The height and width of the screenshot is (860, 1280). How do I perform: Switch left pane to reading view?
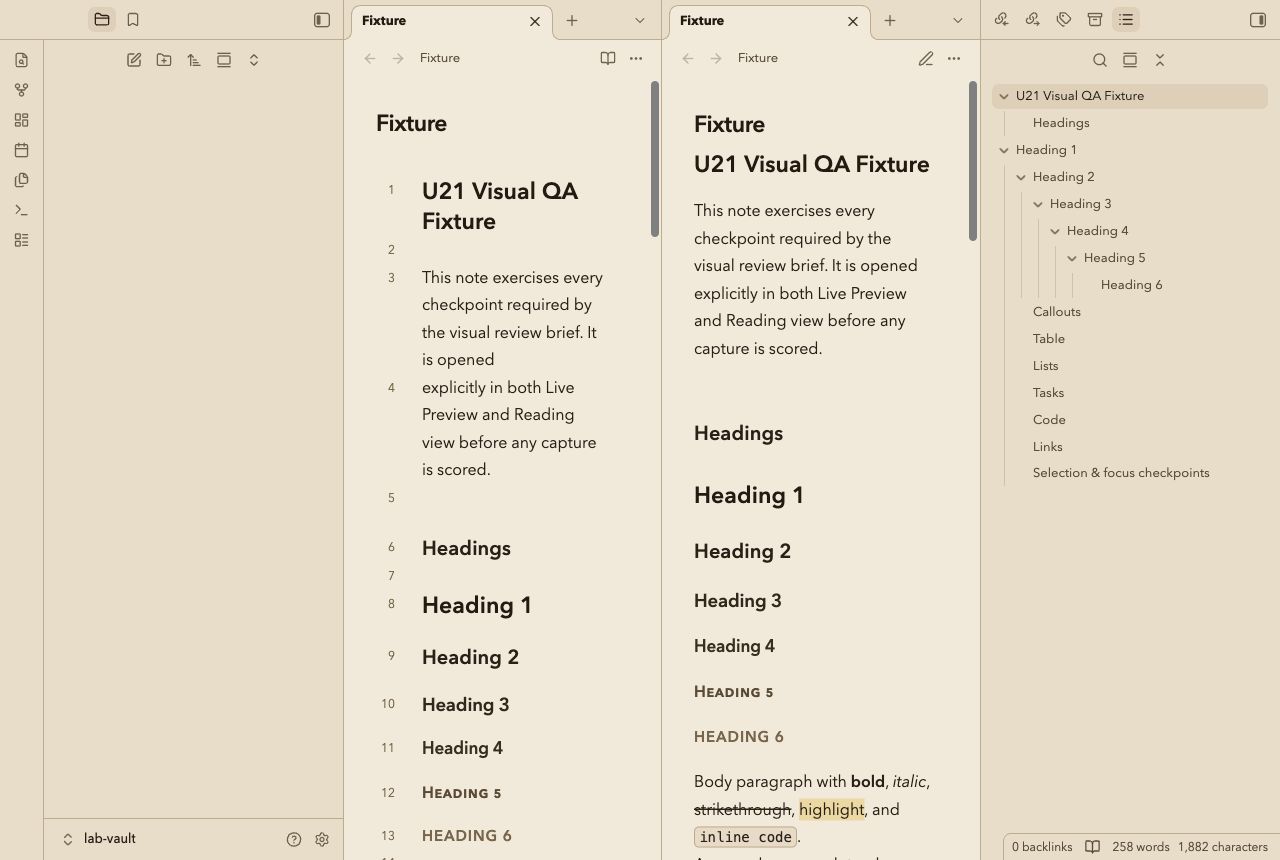click(x=608, y=58)
